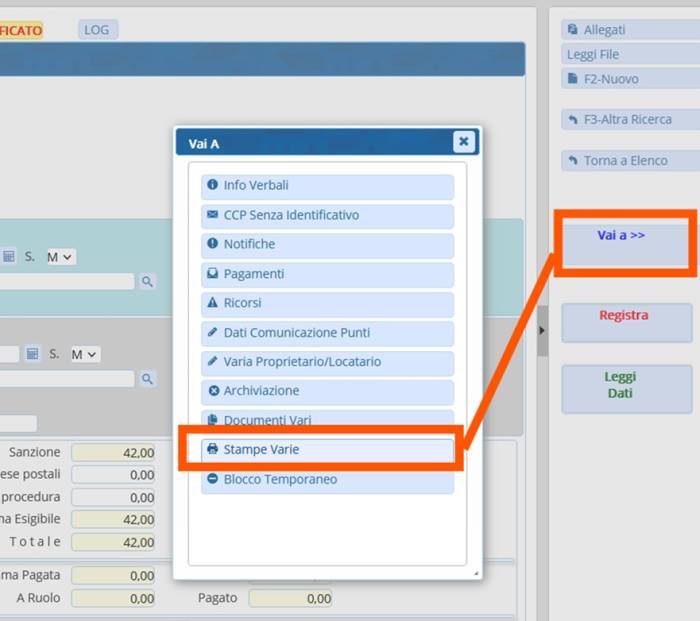Close the Vai A dialog
This screenshot has width=700, height=621.
[x=463, y=142]
